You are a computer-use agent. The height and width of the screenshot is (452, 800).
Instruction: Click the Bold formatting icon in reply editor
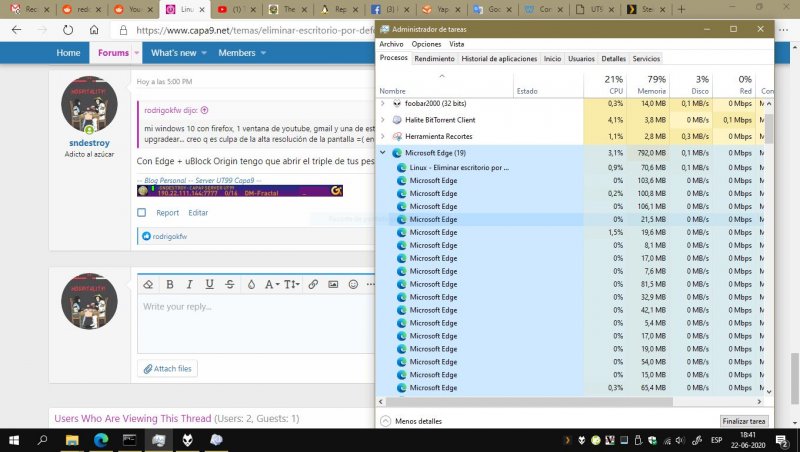coord(169,284)
